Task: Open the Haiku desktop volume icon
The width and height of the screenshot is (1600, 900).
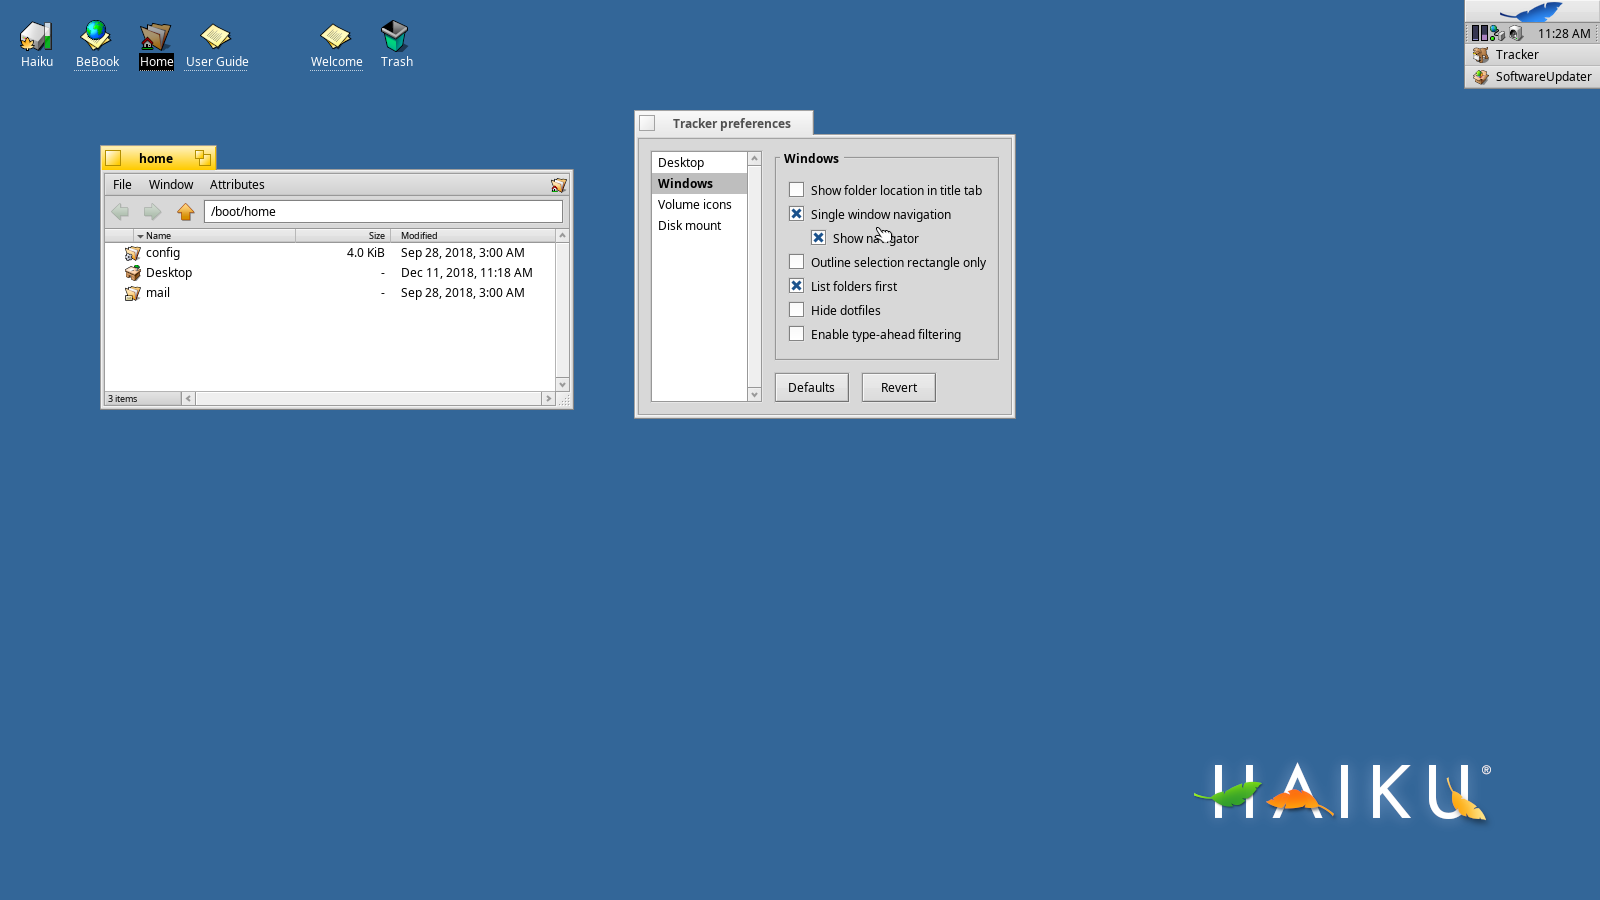Action: coord(37,36)
